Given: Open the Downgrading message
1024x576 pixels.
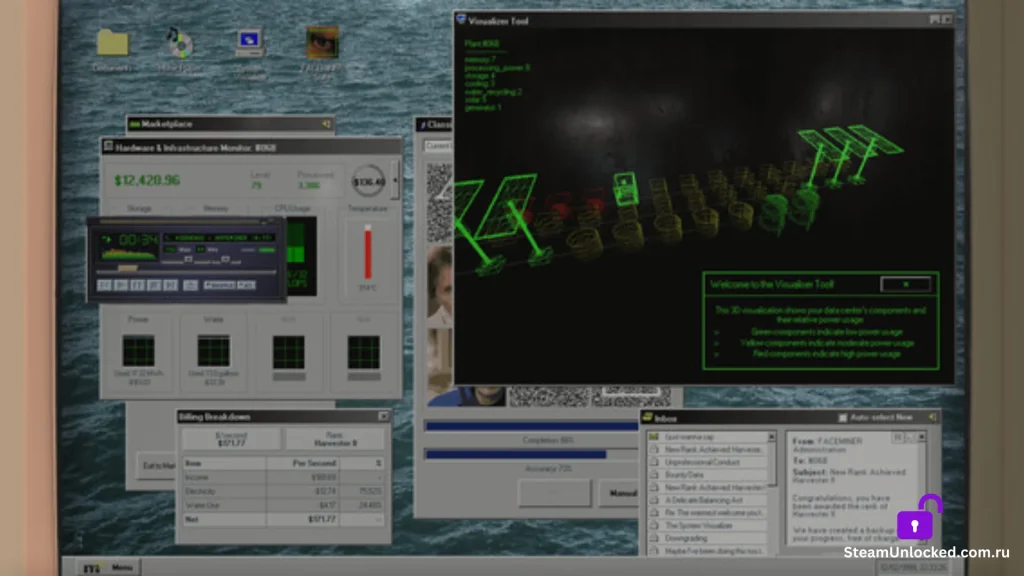Looking at the screenshot, I should (707, 538).
